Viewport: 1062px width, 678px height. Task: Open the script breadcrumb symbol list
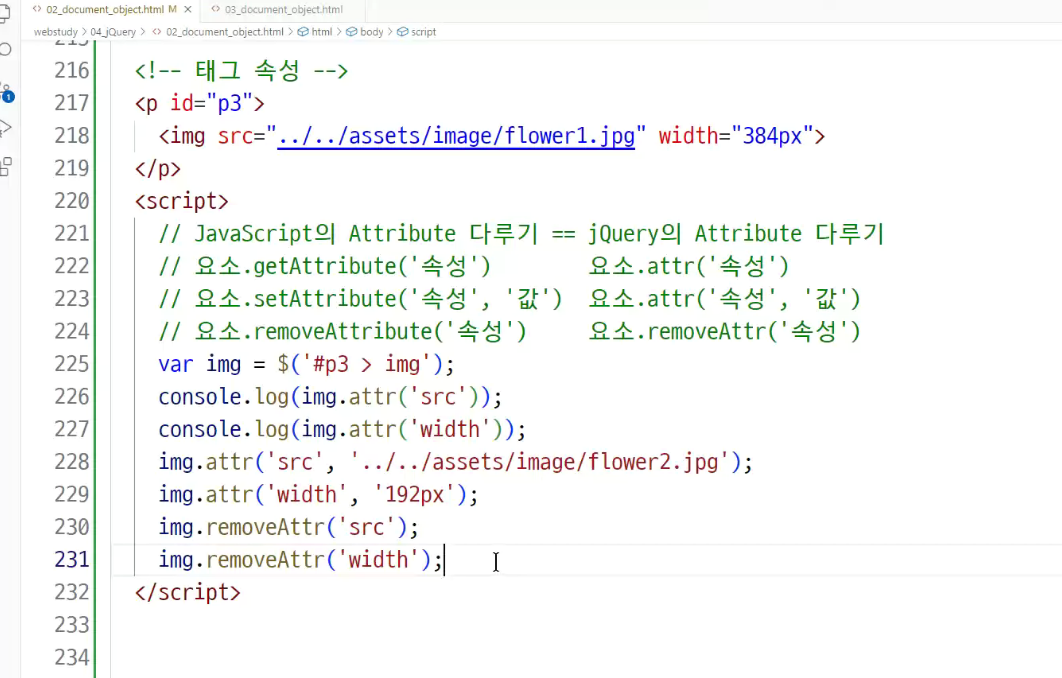423,32
